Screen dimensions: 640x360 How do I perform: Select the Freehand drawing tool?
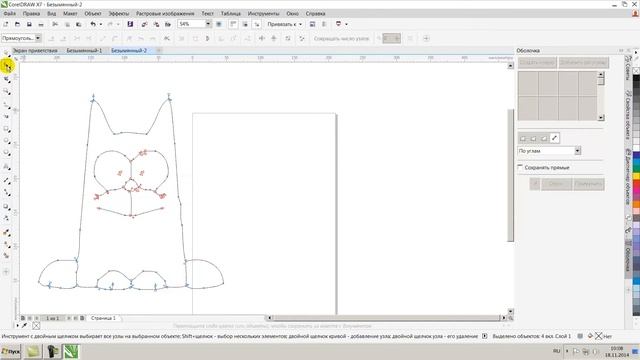click(x=7, y=106)
